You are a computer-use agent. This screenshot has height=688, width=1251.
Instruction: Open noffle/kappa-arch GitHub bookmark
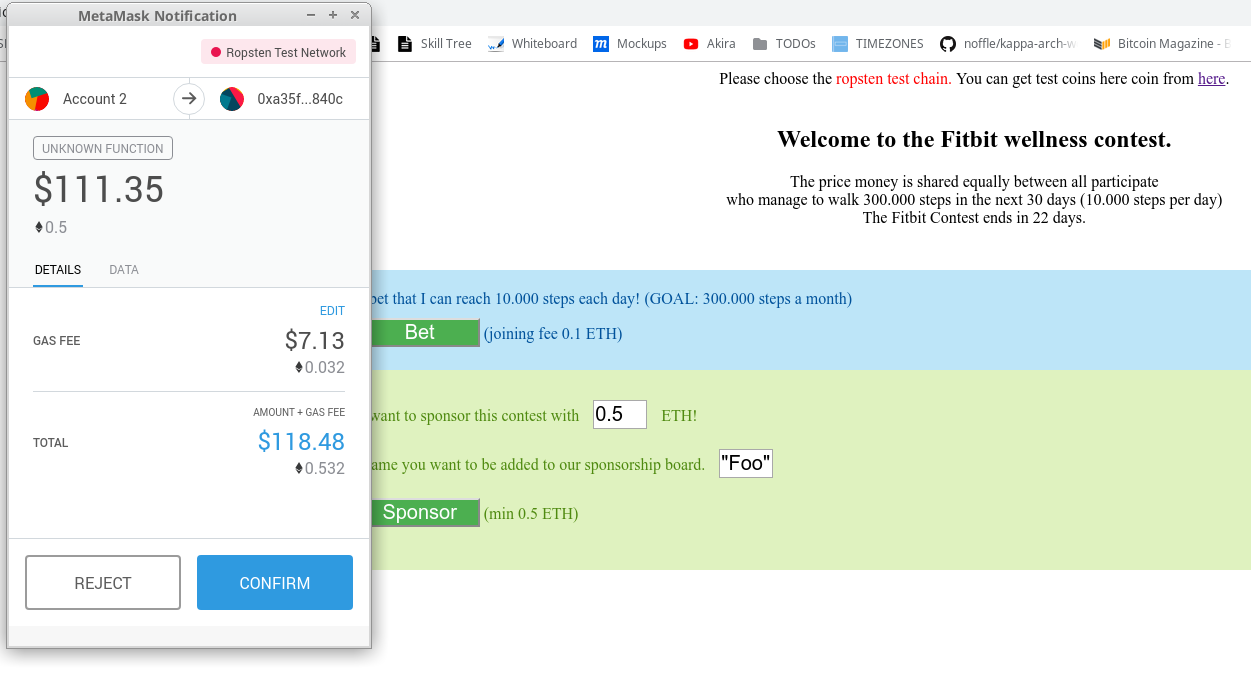click(x=1008, y=43)
